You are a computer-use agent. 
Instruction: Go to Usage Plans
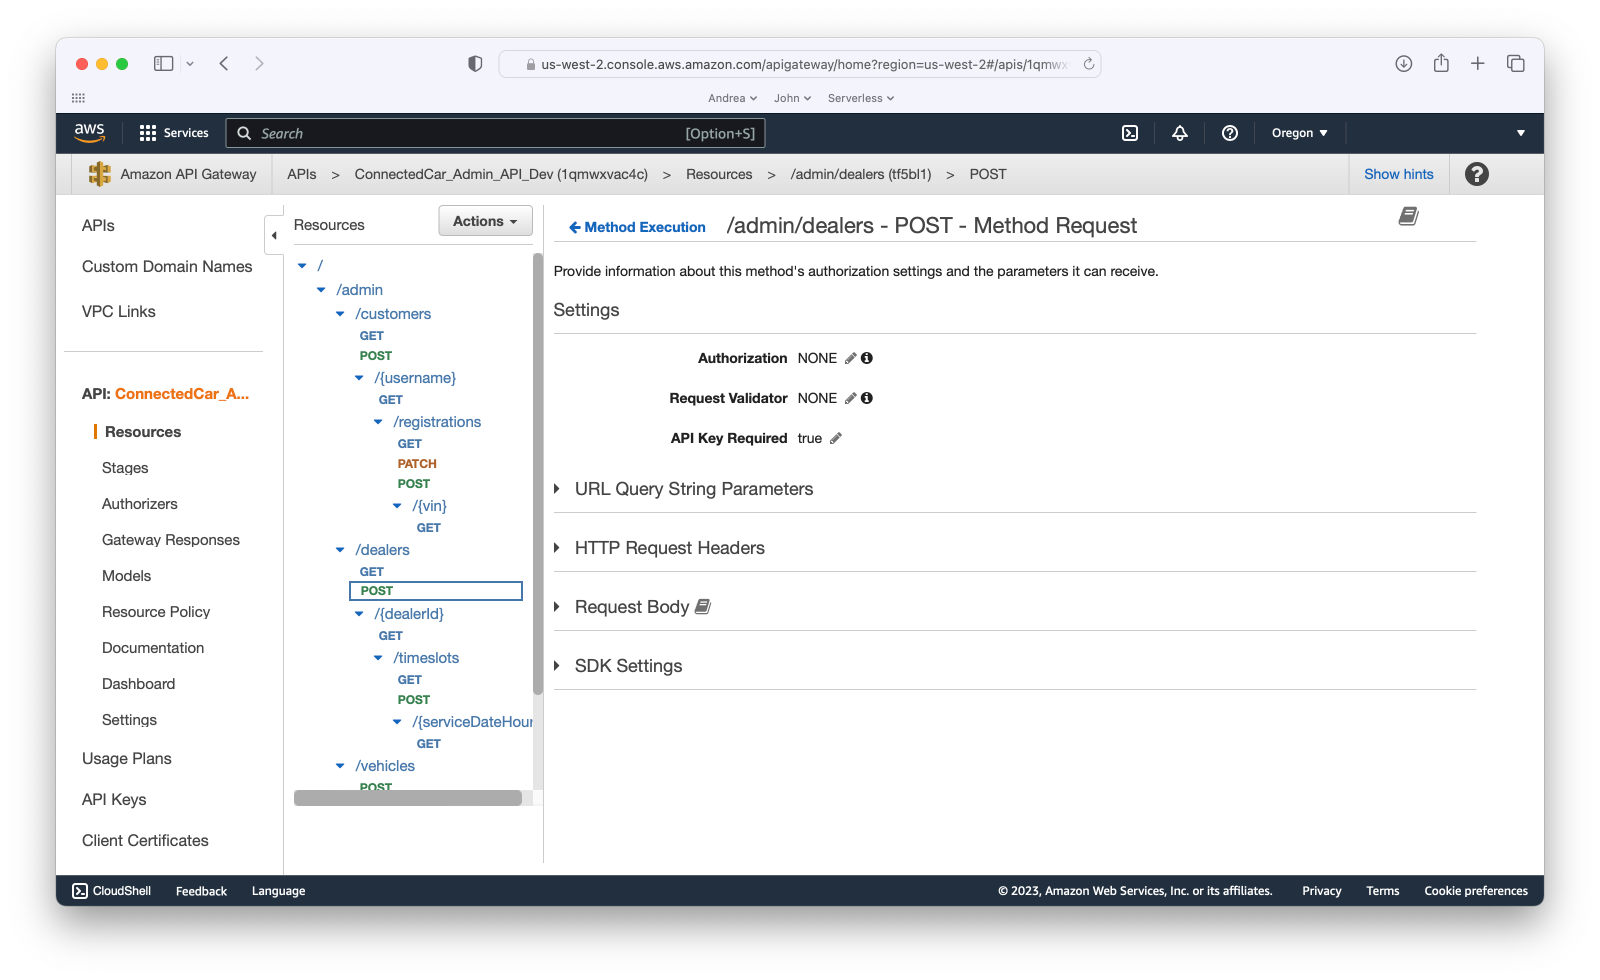127,759
